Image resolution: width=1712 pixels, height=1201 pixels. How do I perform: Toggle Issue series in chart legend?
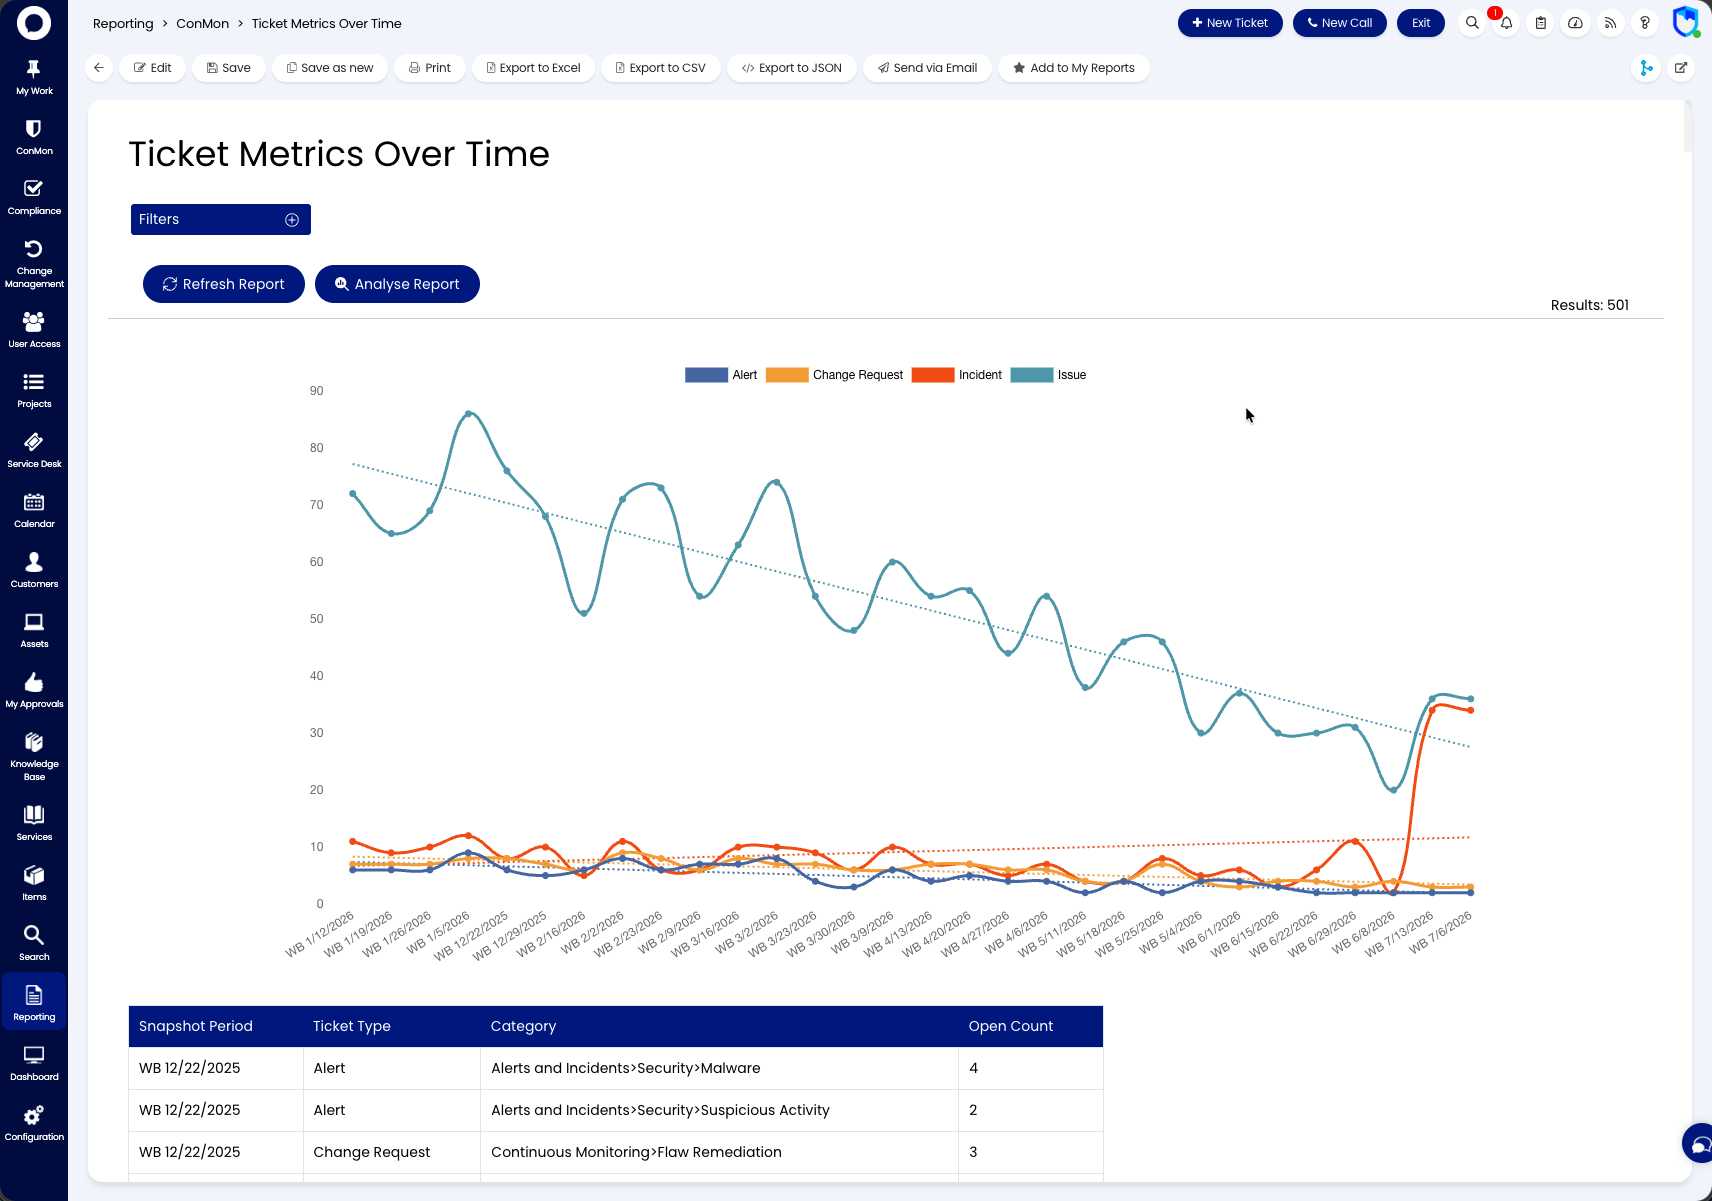click(x=1049, y=375)
